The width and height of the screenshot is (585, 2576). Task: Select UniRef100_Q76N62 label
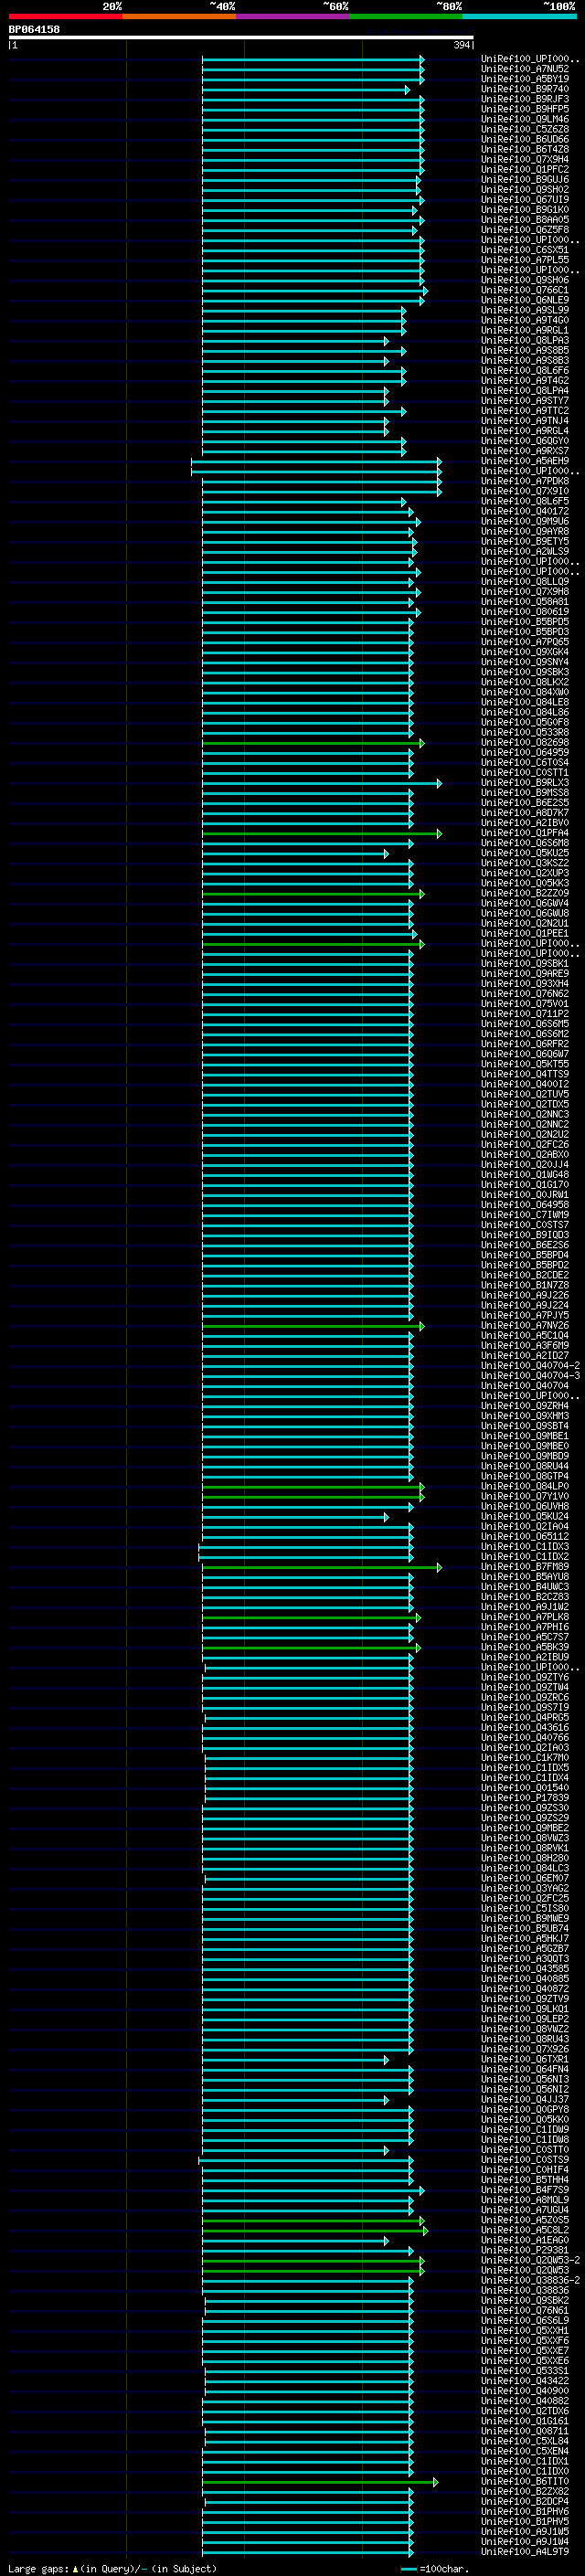coord(524,994)
